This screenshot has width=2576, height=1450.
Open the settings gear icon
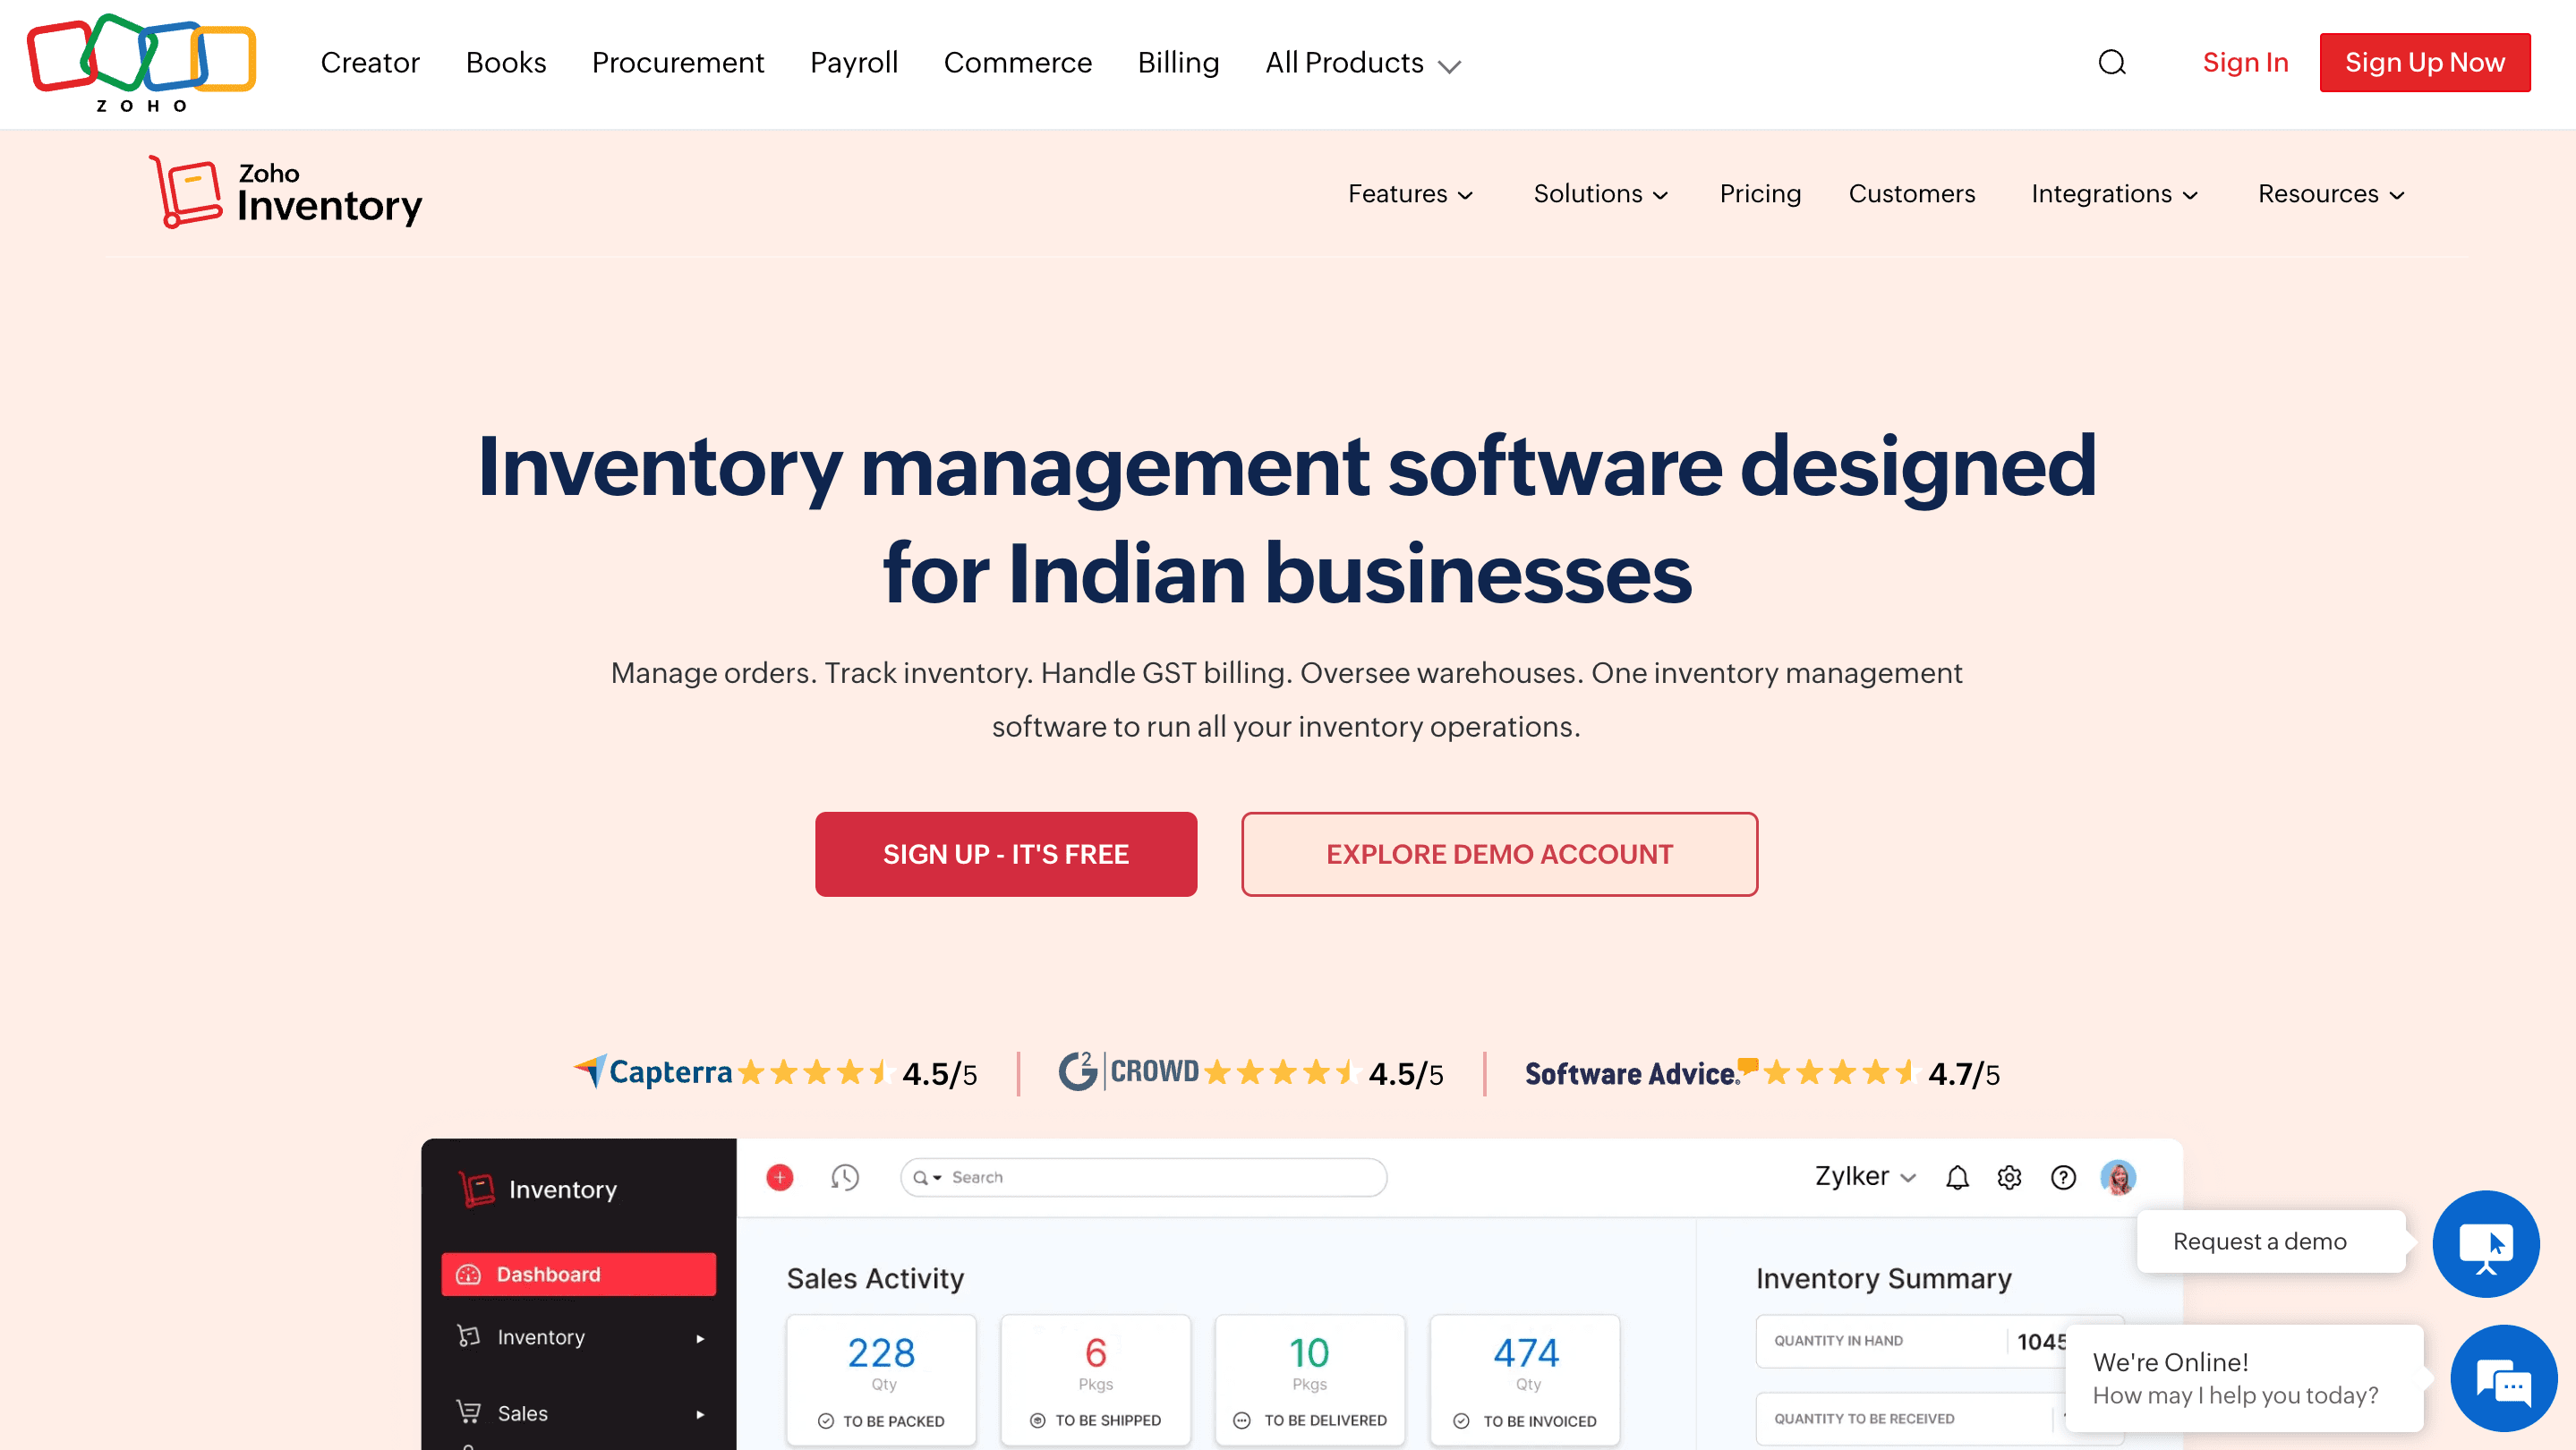click(2009, 1177)
